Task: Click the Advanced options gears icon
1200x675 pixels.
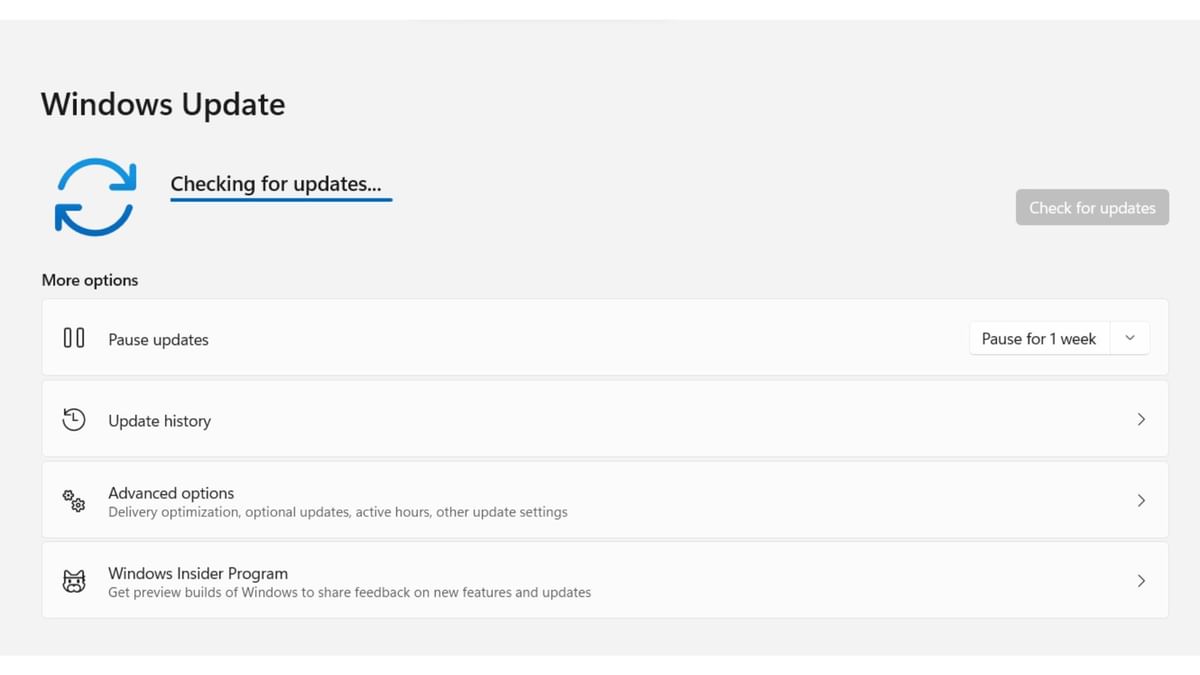Action: [x=74, y=501]
